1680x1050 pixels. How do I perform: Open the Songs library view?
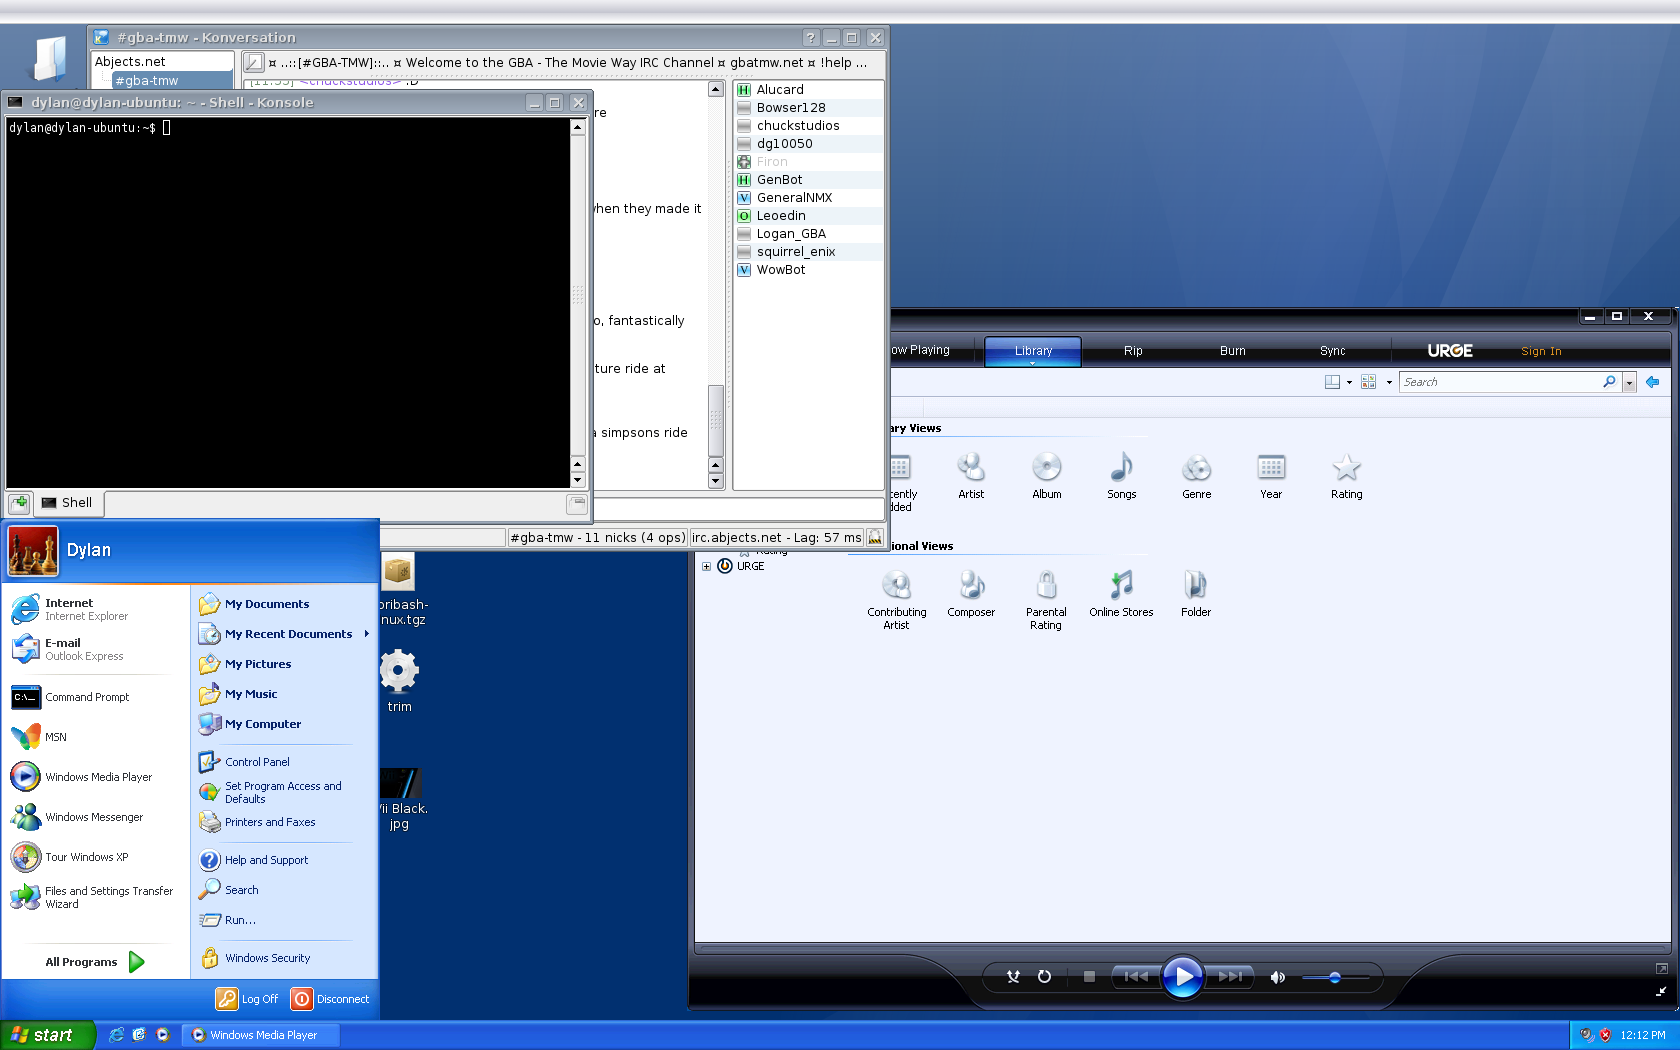click(x=1121, y=469)
